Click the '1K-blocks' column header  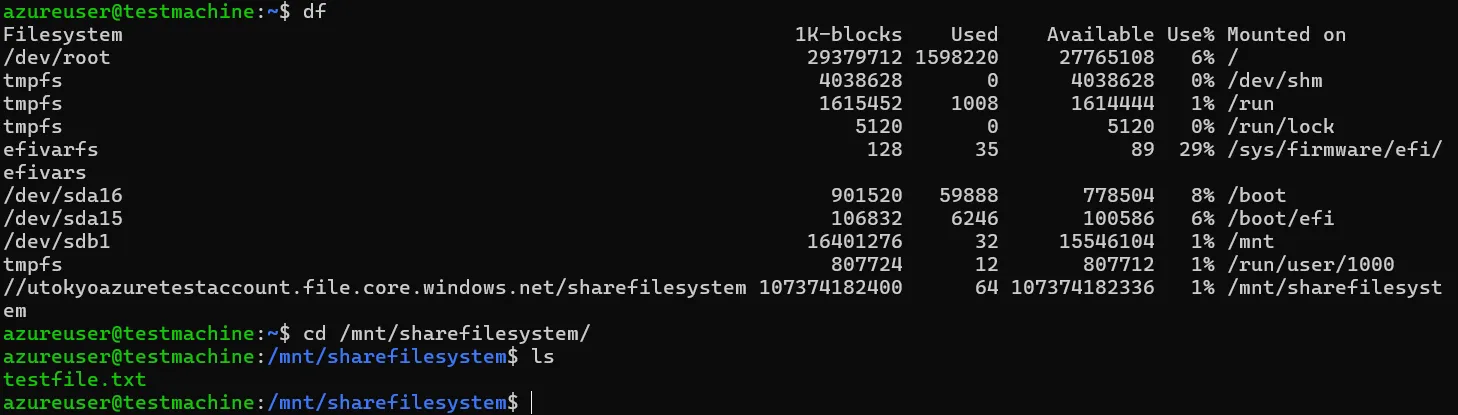click(x=848, y=35)
